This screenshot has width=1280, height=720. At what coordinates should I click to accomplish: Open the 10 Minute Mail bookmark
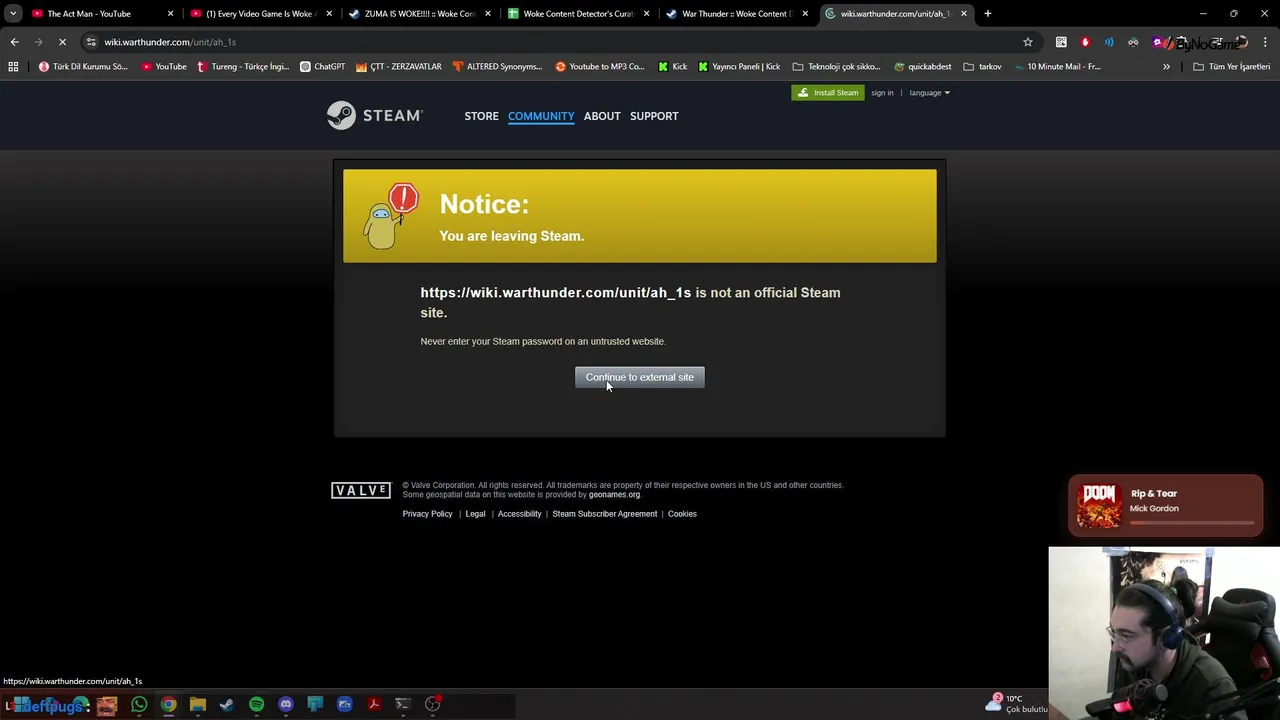point(1056,67)
